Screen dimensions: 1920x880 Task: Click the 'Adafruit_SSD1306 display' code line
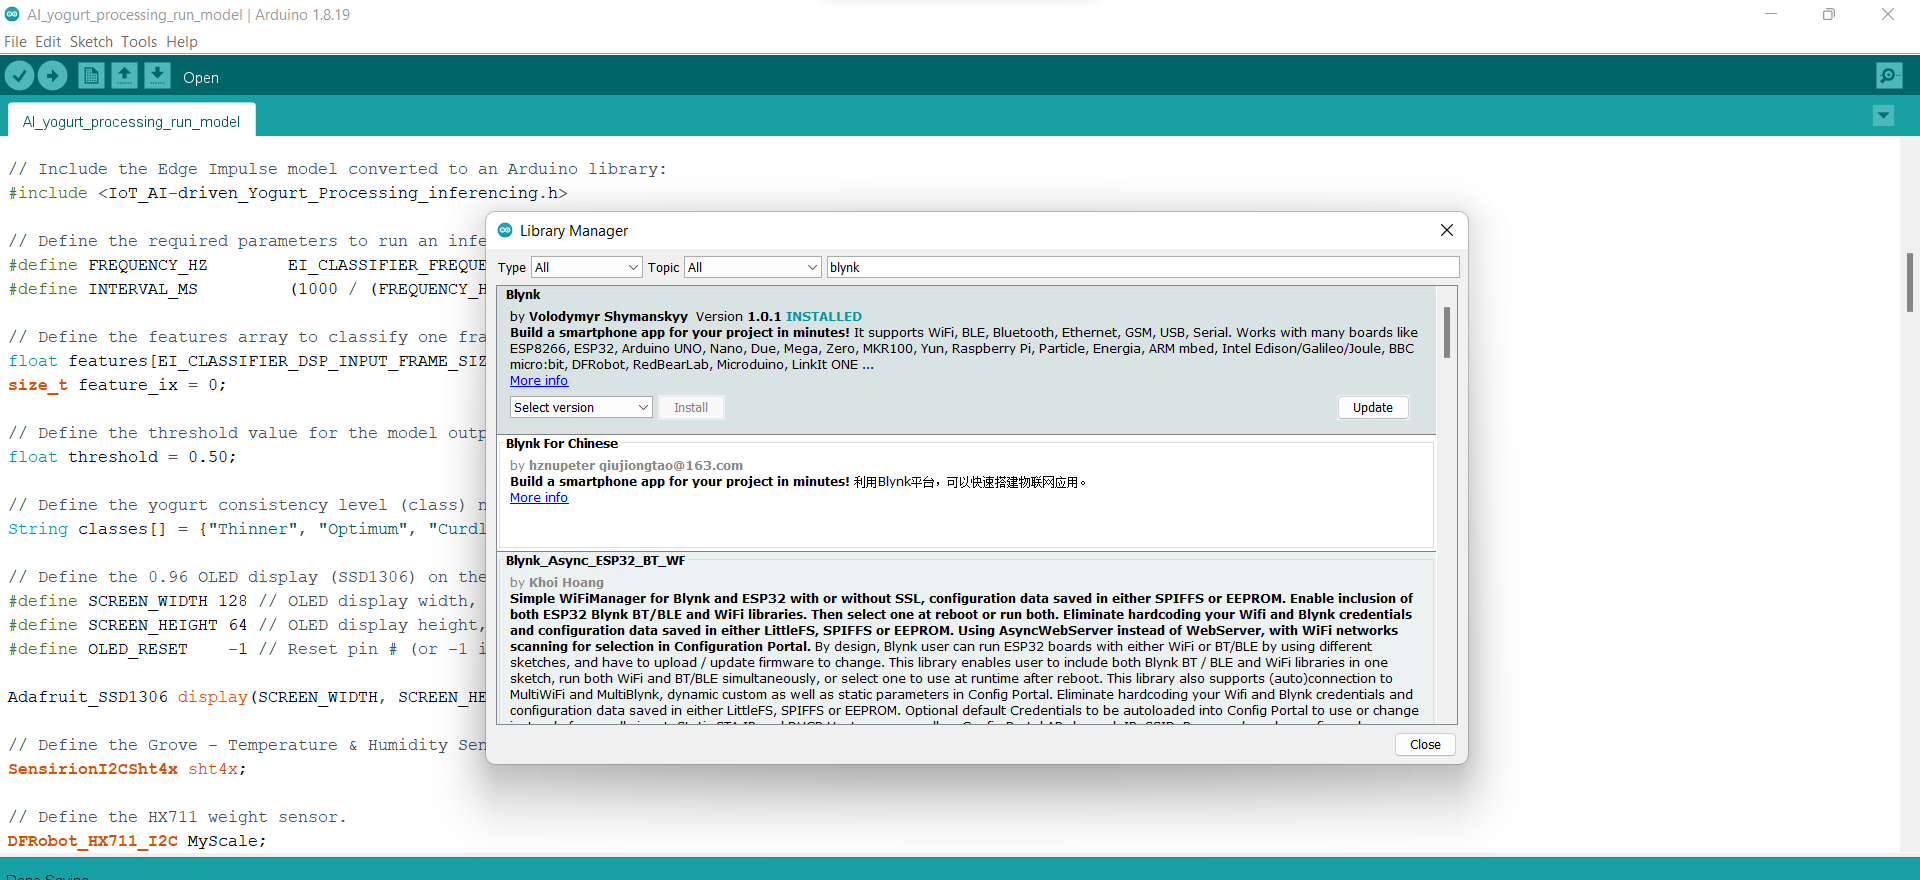coord(246,697)
